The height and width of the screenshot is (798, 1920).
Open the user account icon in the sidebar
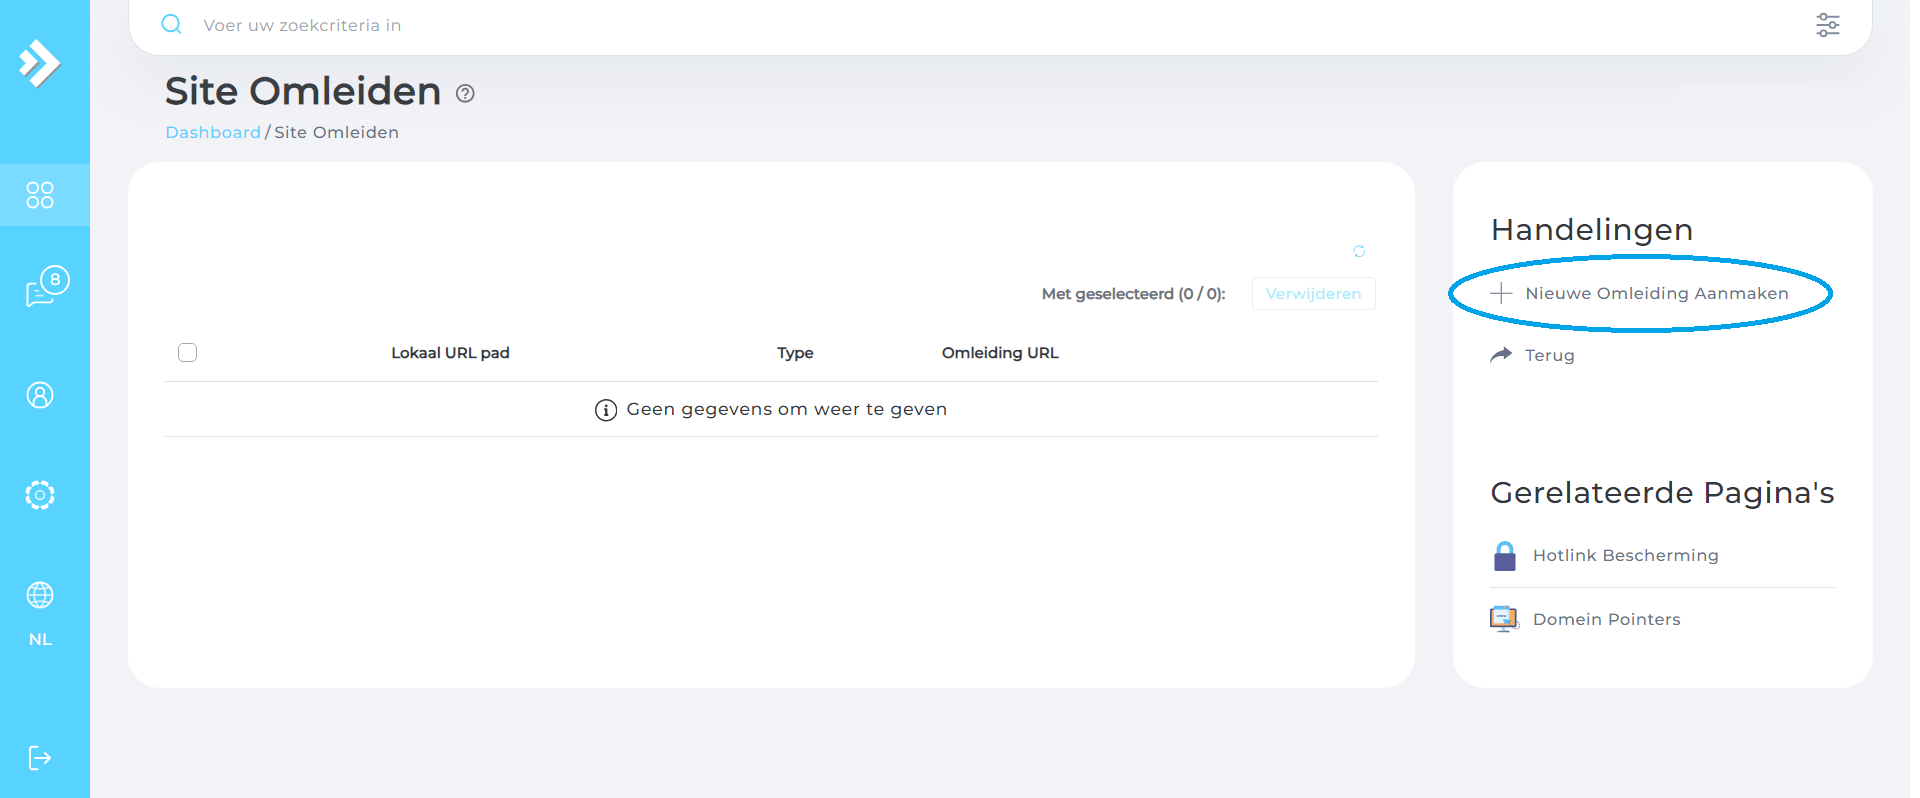point(40,395)
